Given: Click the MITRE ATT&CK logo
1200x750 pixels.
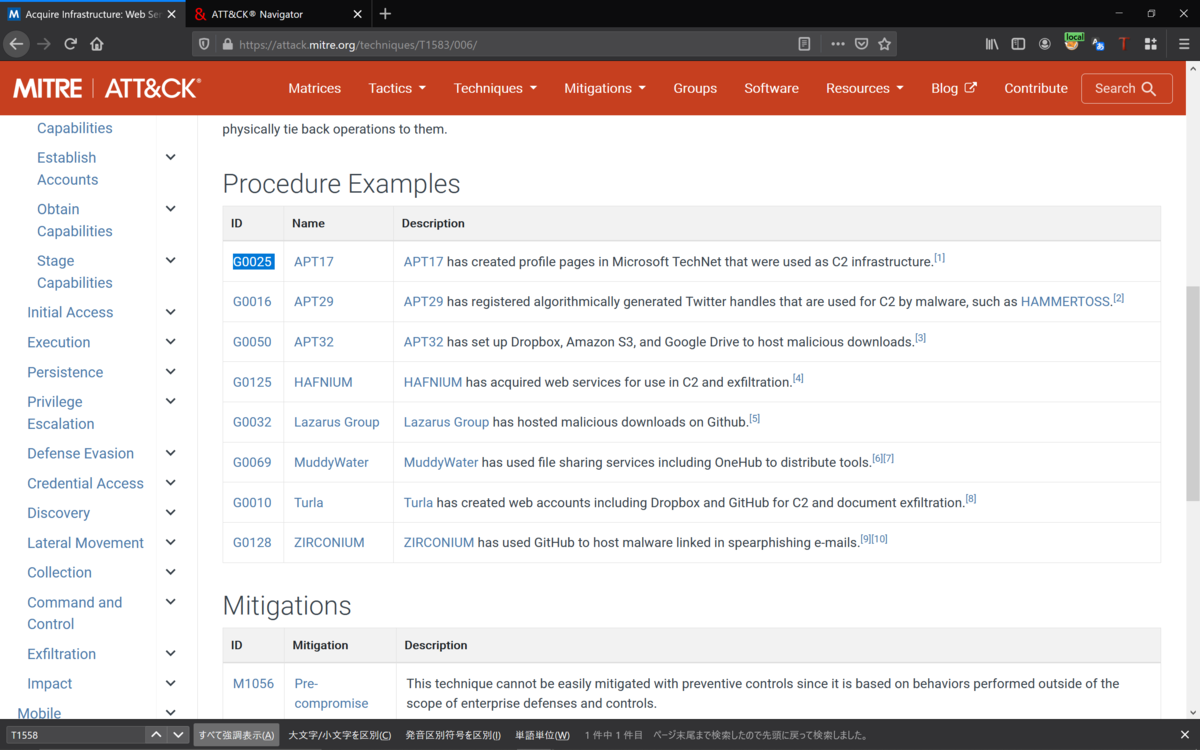Looking at the screenshot, I should coord(107,88).
